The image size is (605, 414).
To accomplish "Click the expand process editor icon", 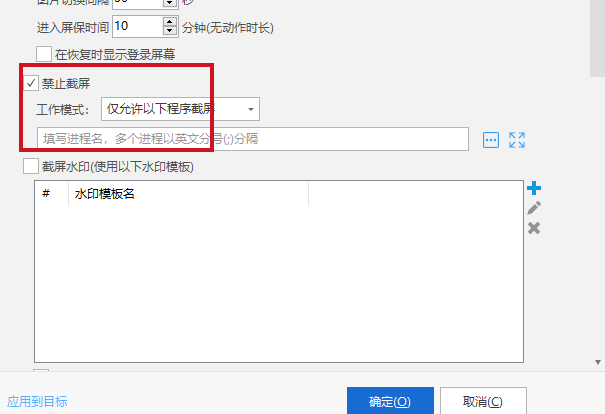I will tap(517, 140).
